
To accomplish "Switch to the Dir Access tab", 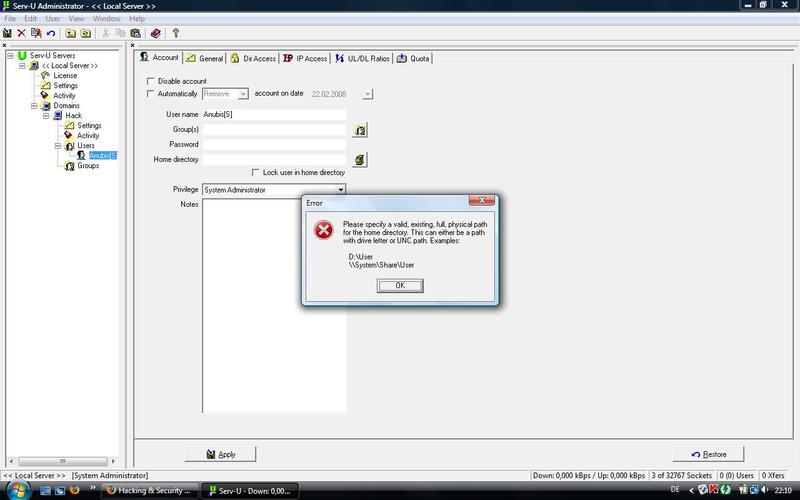I will (253, 58).
